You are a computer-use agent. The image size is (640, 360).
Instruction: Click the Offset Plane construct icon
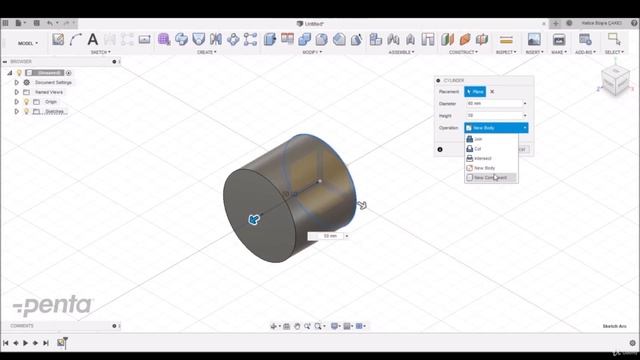tap(447, 39)
